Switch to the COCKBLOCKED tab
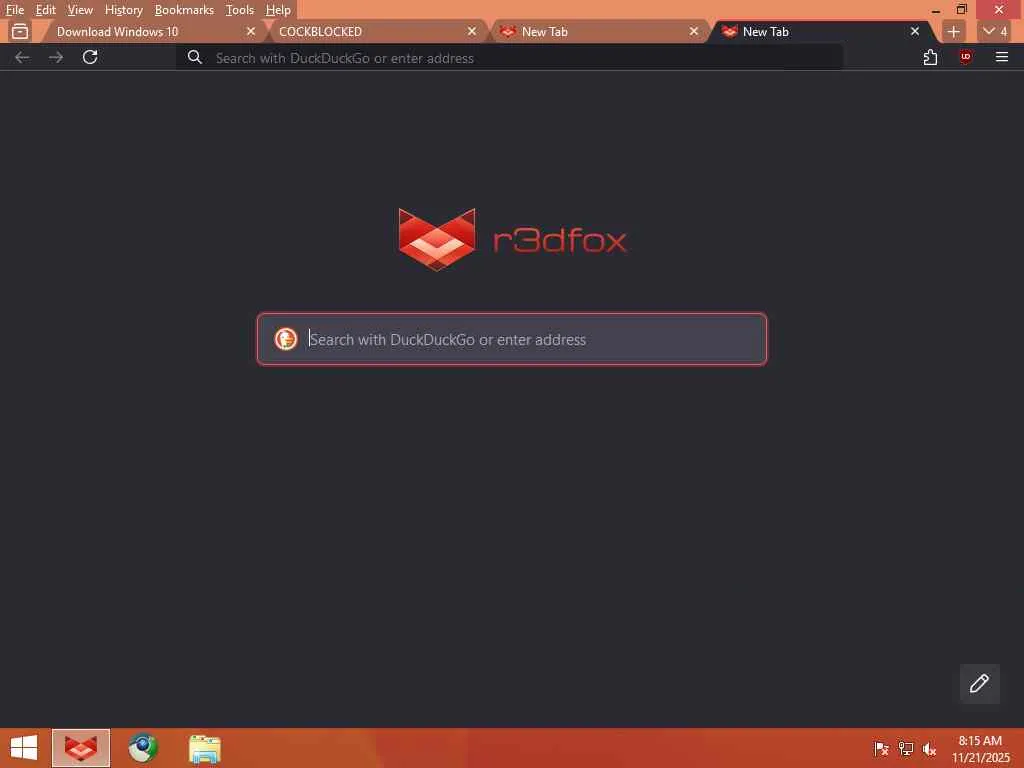1024x768 pixels. pos(376,31)
